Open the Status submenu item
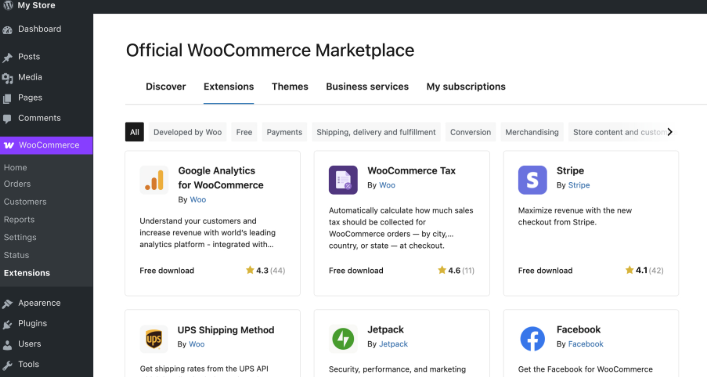707x377 pixels. coord(16,255)
